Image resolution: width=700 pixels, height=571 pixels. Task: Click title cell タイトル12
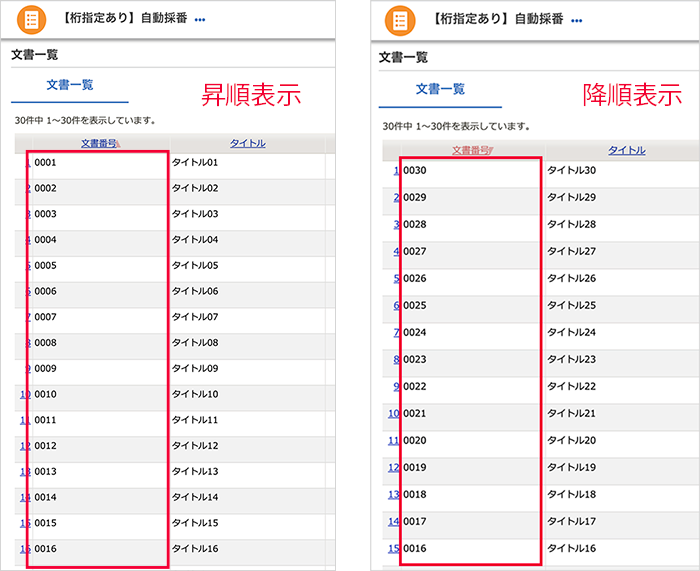click(195, 446)
